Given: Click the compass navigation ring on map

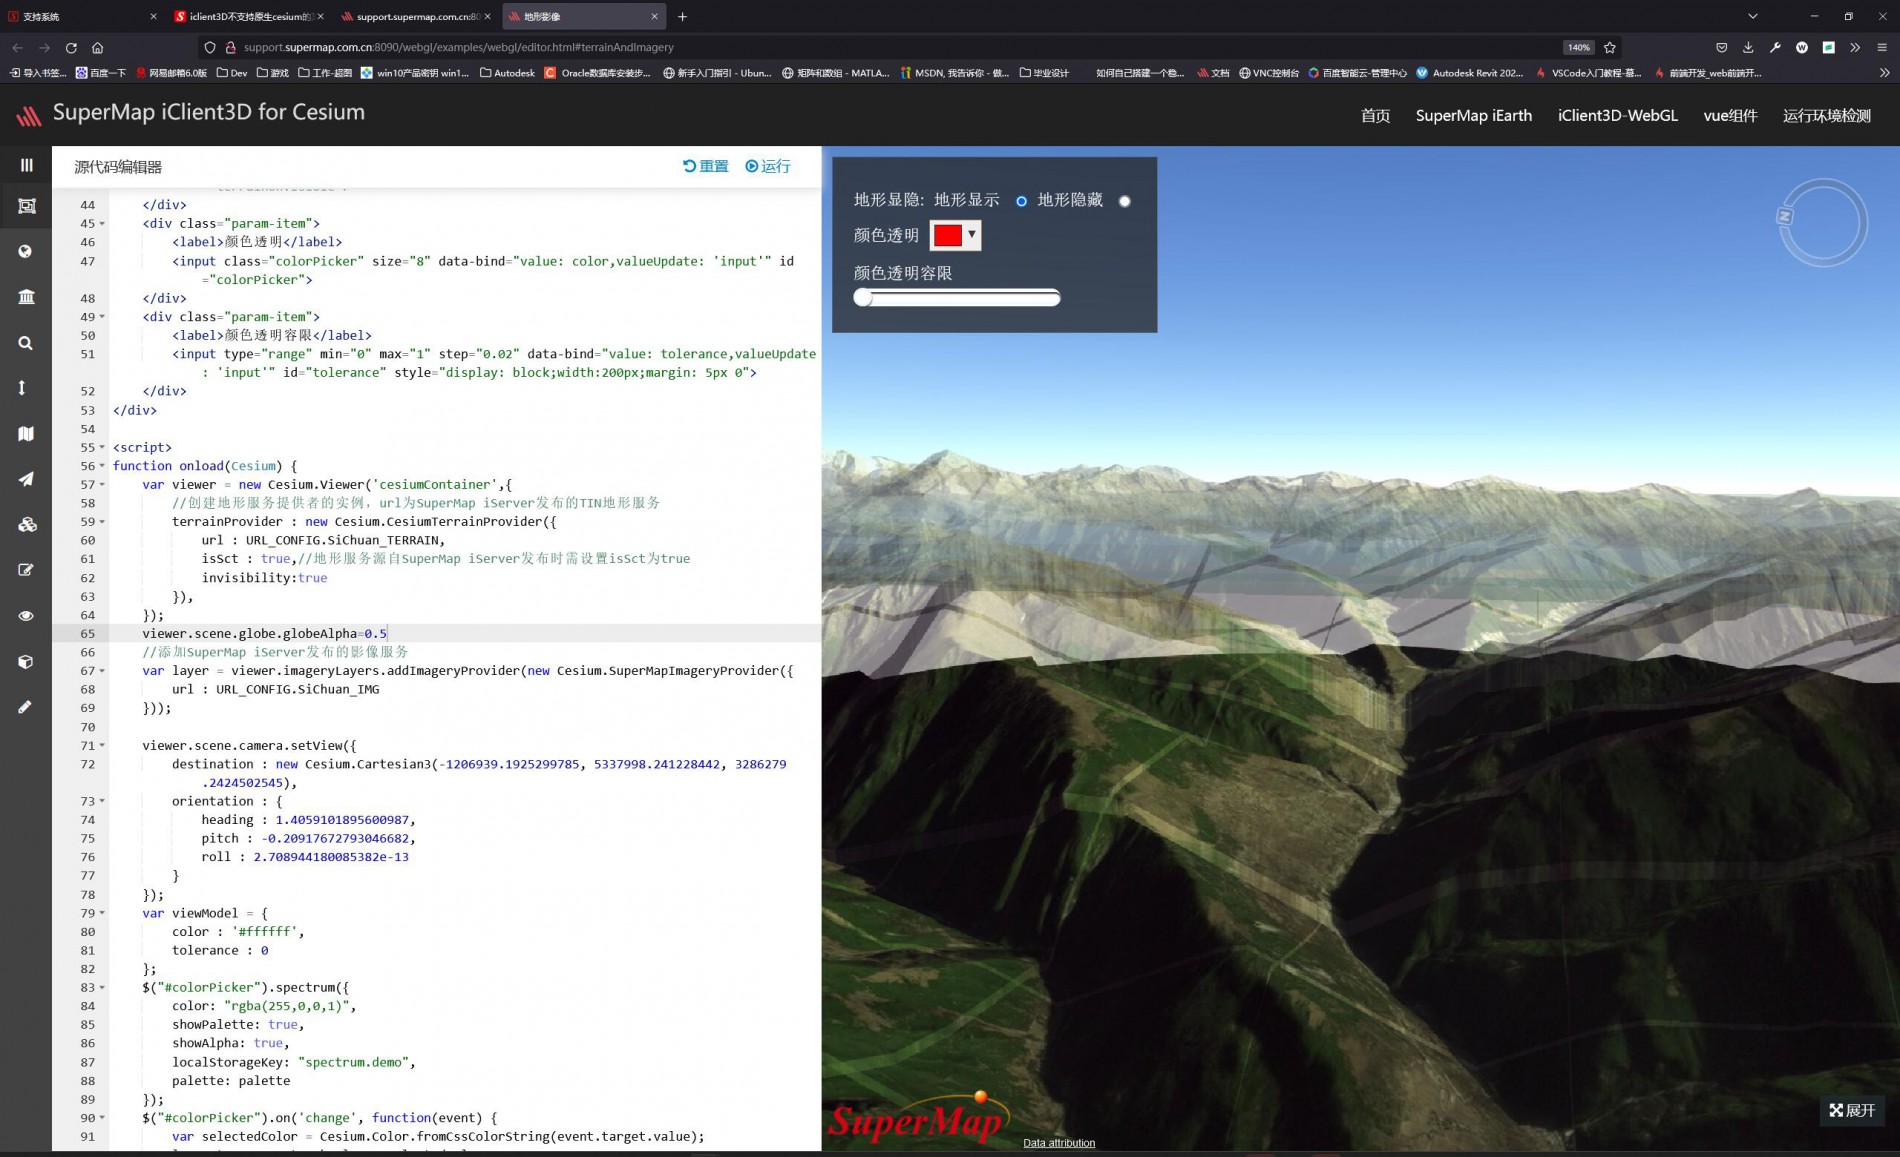Looking at the screenshot, I should pos(1822,222).
